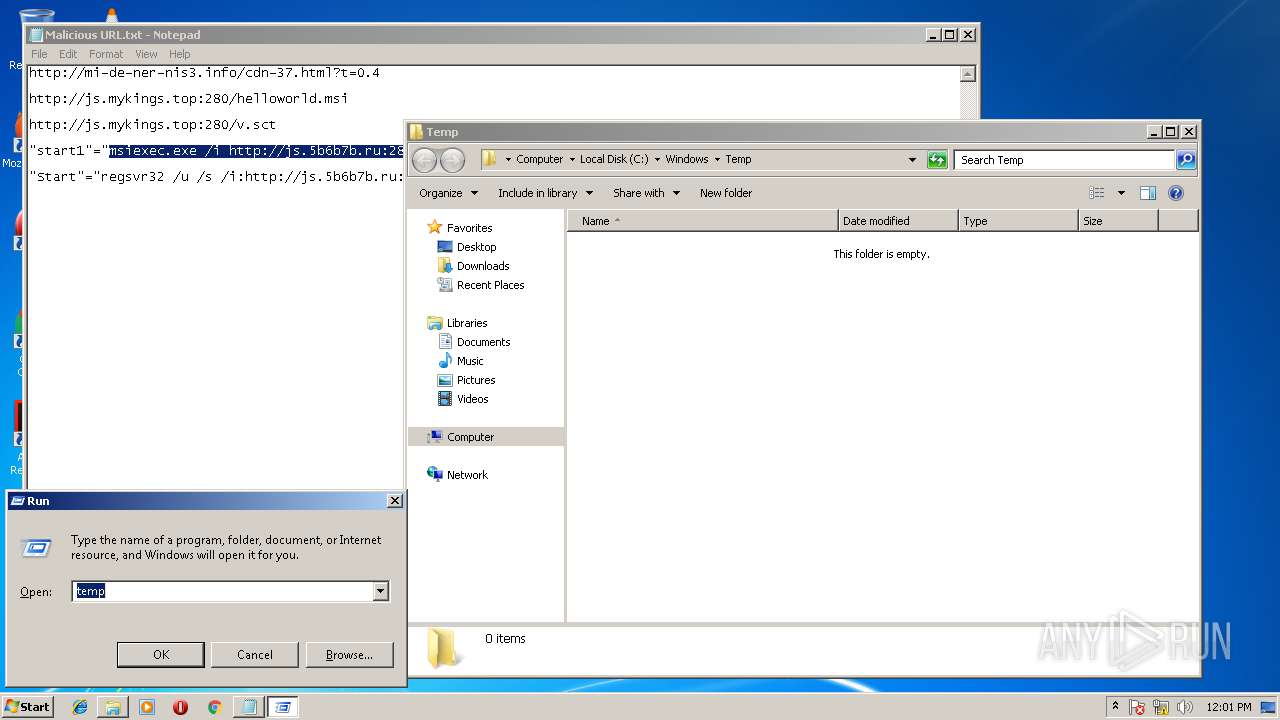Open the Music library
Screen dimensions: 1280x720
(470, 361)
